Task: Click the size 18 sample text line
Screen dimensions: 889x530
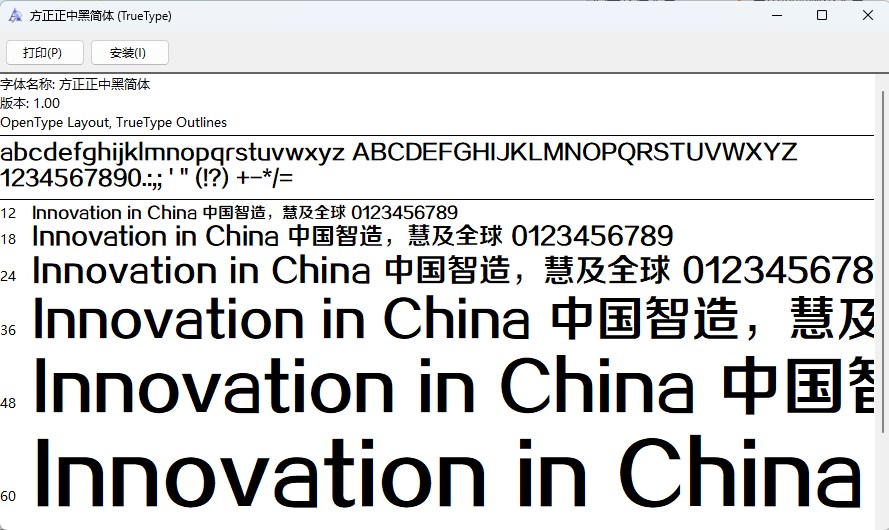Action: click(353, 236)
